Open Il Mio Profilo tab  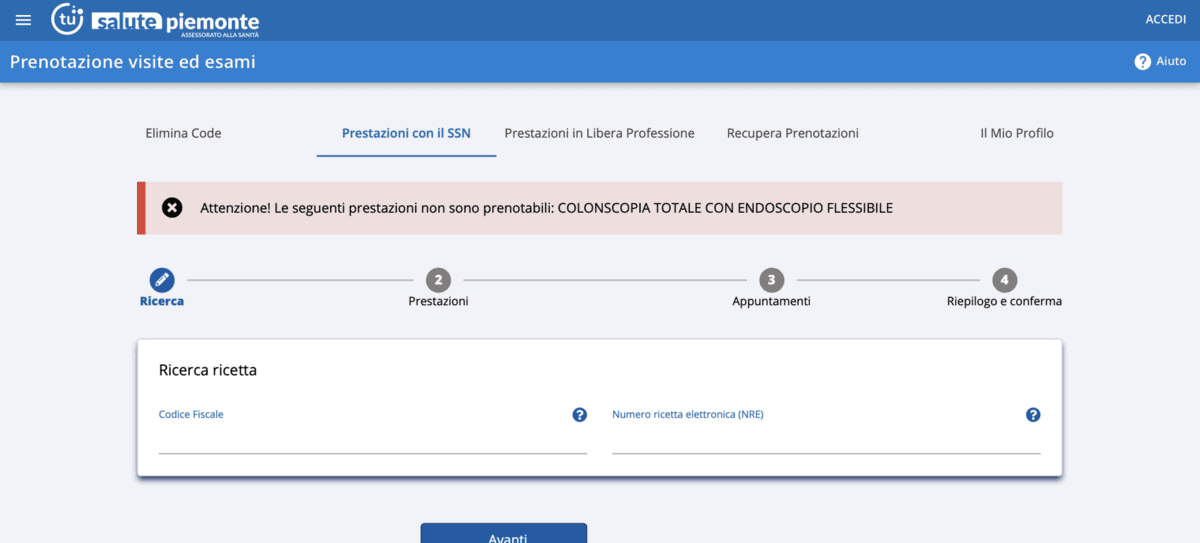(x=1016, y=133)
